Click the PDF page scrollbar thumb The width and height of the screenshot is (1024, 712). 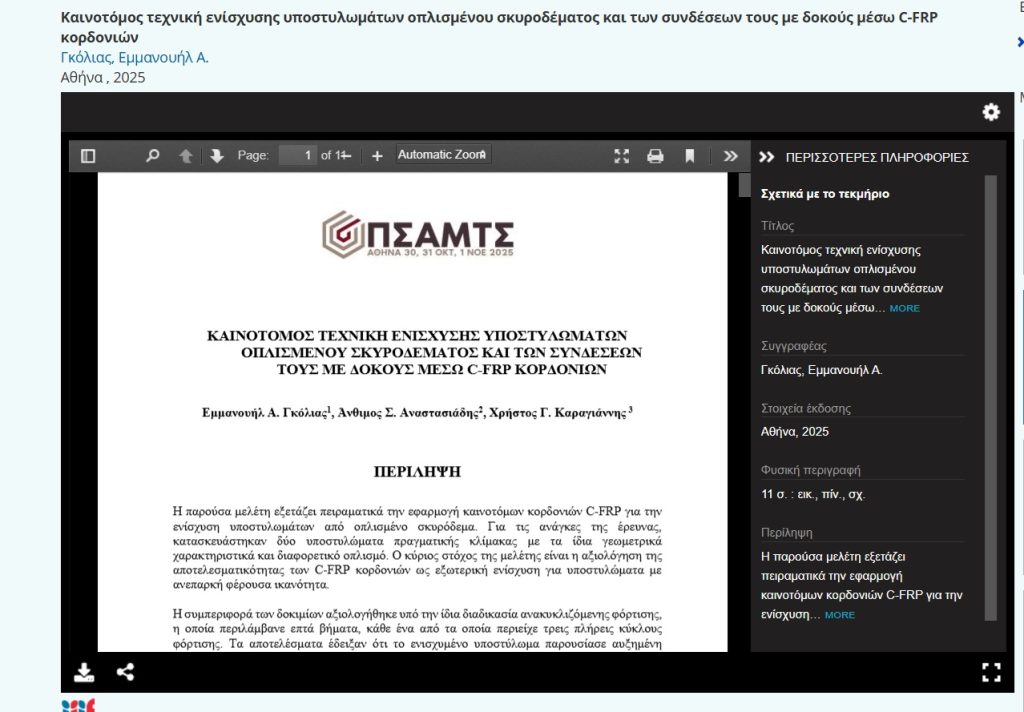click(x=744, y=185)
